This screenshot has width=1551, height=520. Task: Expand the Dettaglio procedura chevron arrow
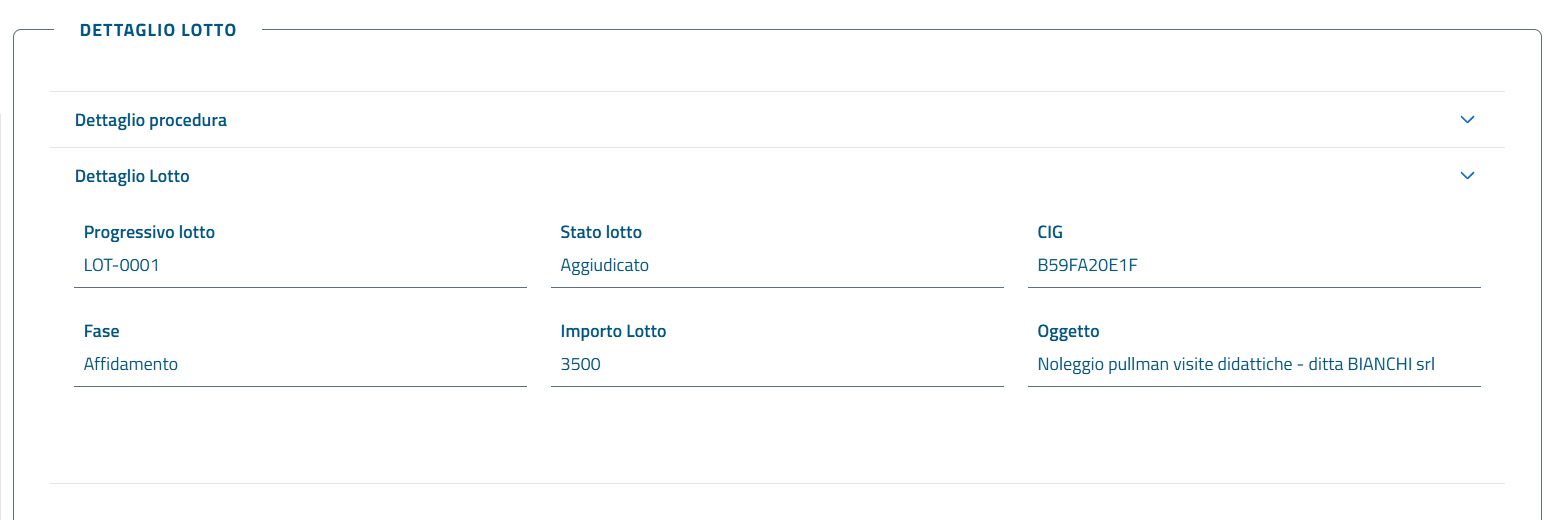(x=1467, y=120)
